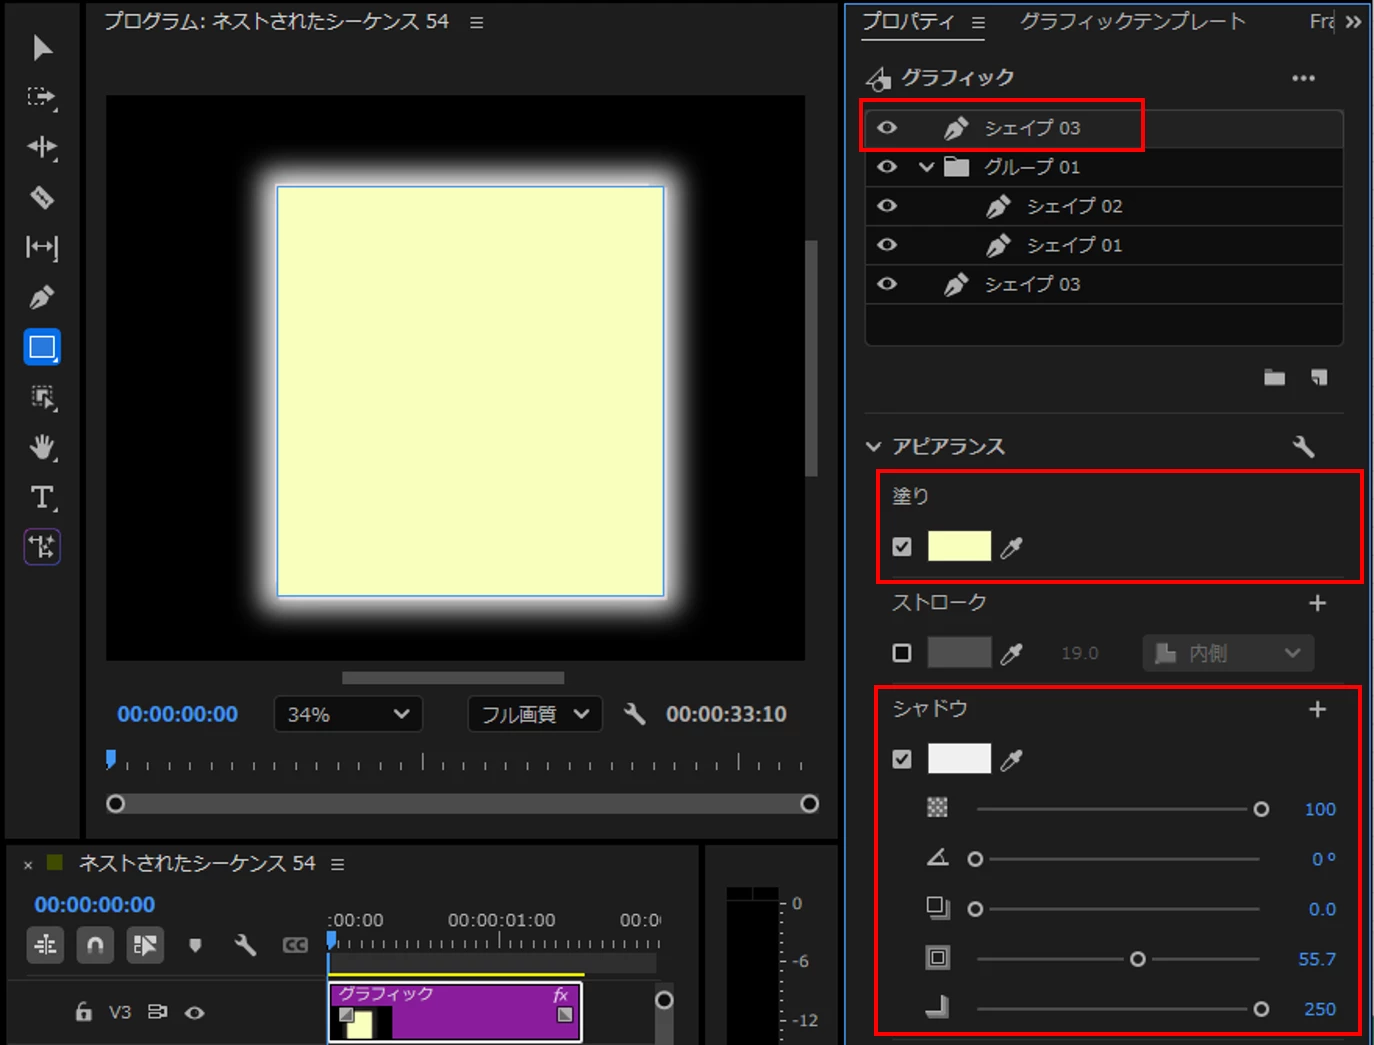Switch to the グラフィックテンプレート tab
Viewport: 1374px width, 1045px height.
pos(1133,21)
